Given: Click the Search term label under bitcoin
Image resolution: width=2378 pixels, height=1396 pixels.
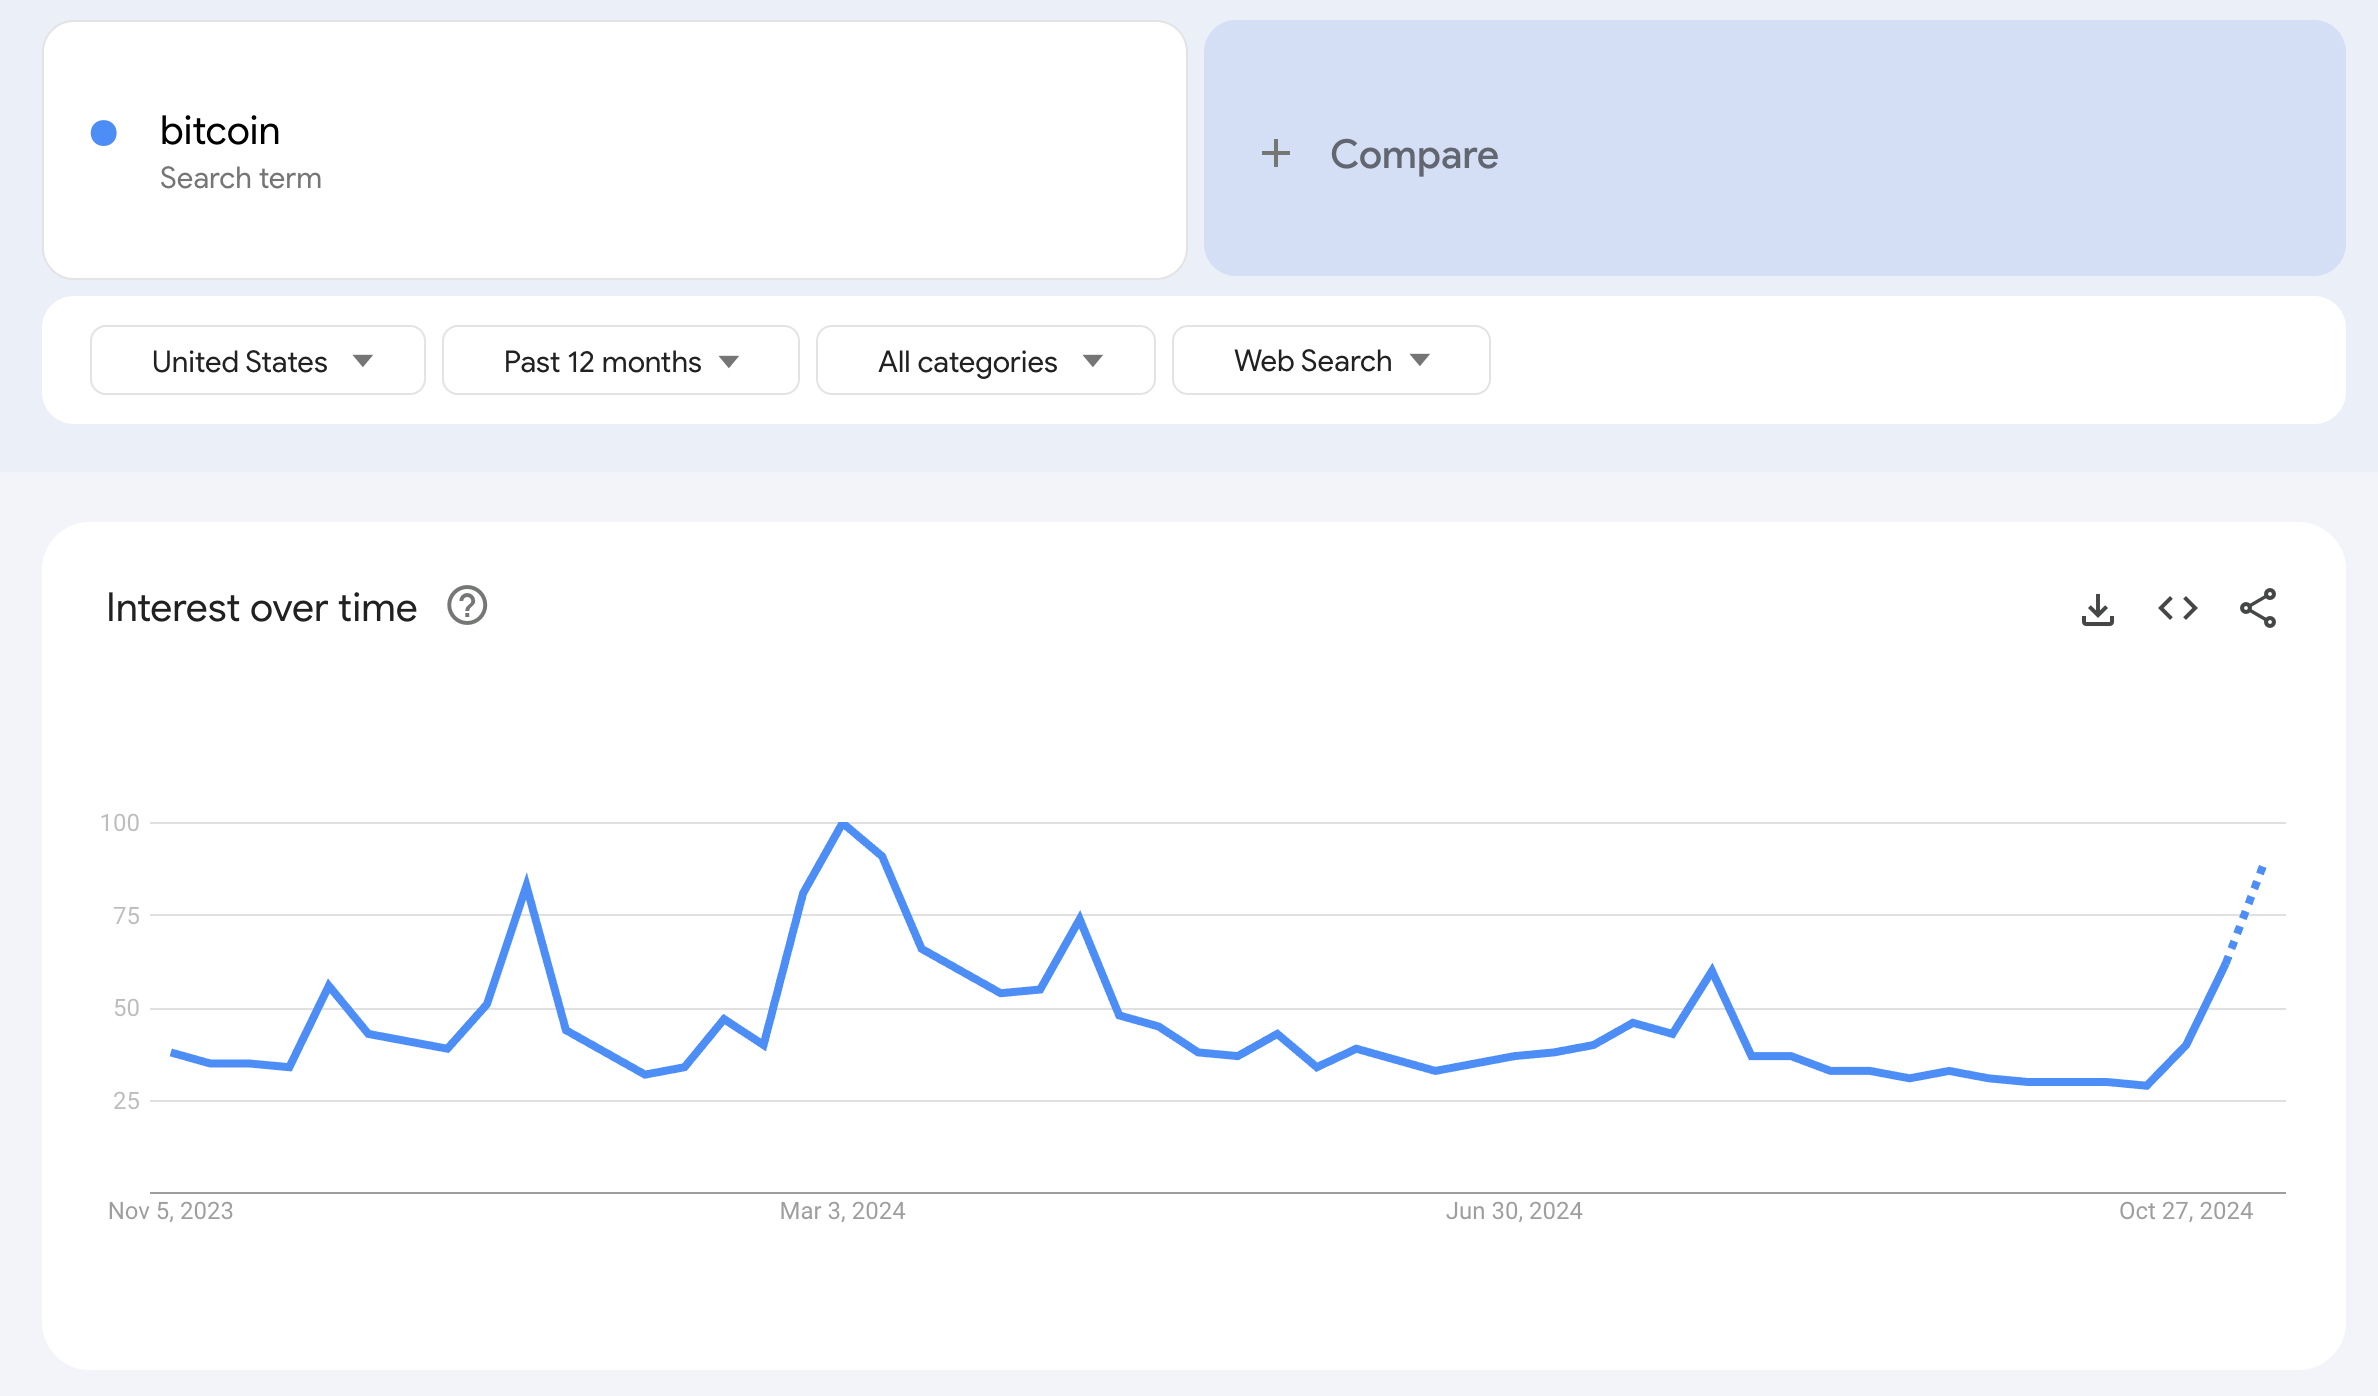Looking at the screenshot, I should click(241, 178).
